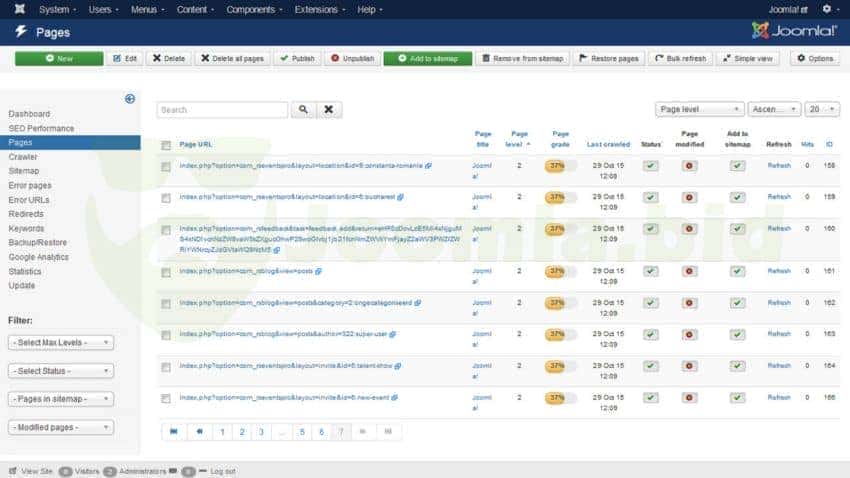Click the search magnifier icon button
Viewport: 850px width, 478px height.
pos(302,110)
